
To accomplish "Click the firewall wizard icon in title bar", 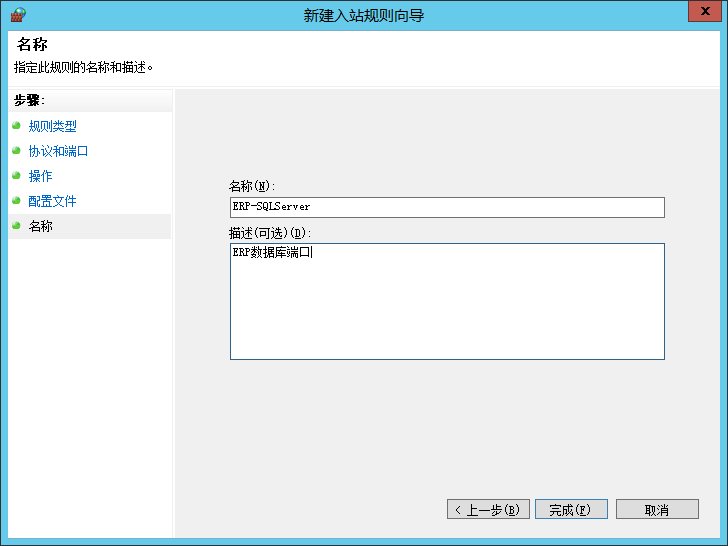I will pyautogui.click(x=17, y=14).
